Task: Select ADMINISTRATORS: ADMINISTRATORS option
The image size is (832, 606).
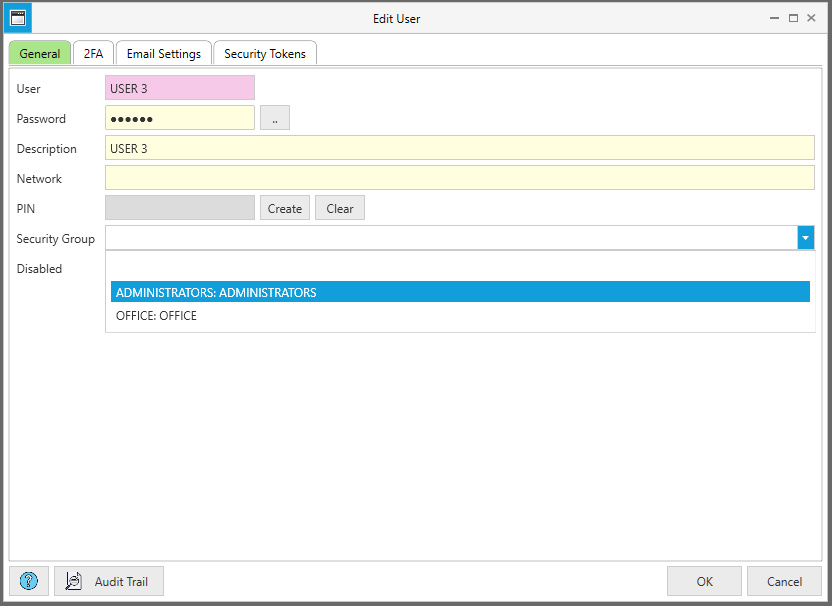Action: tap(460, 292)
